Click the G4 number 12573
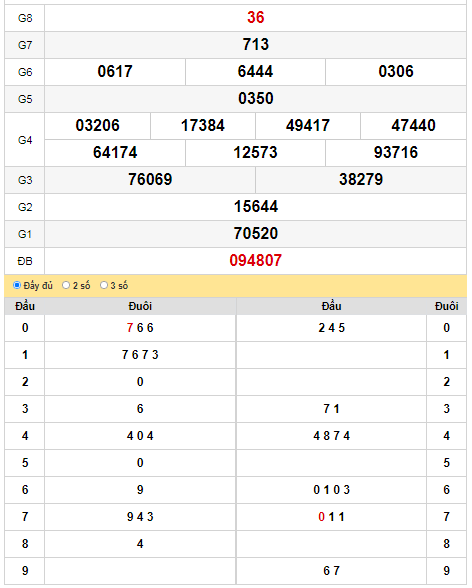This screenshot has width=472, height=588. 255,153
